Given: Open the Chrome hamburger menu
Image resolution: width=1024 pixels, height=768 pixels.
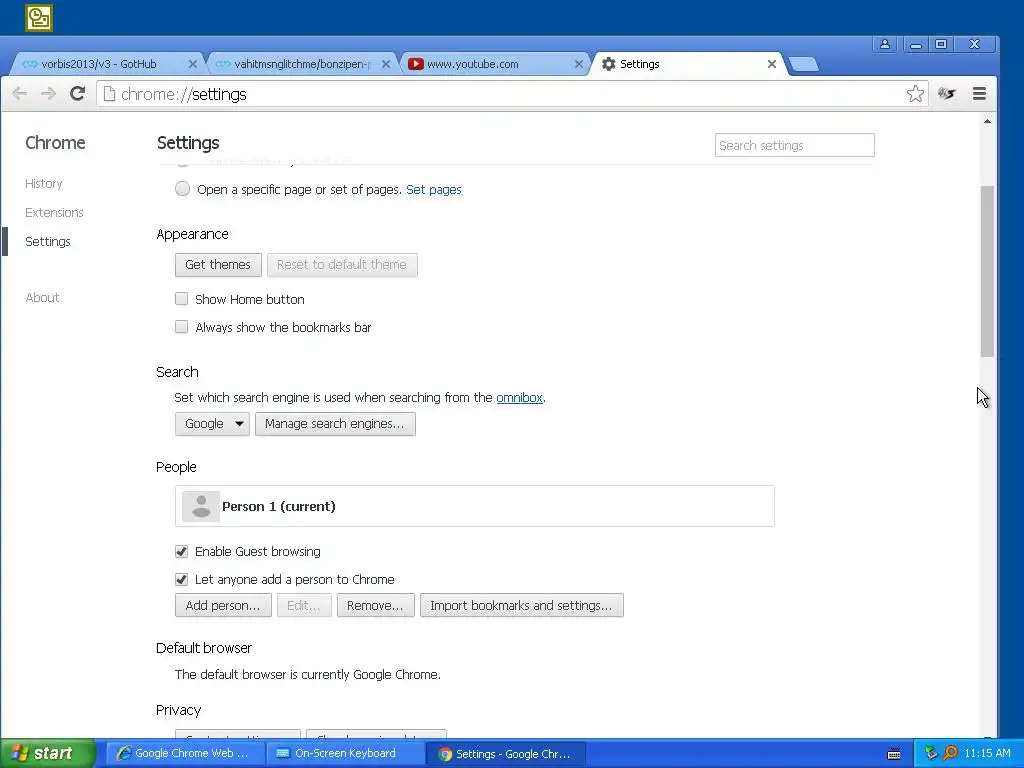Looking at the screenshot, I should point(979,93).
